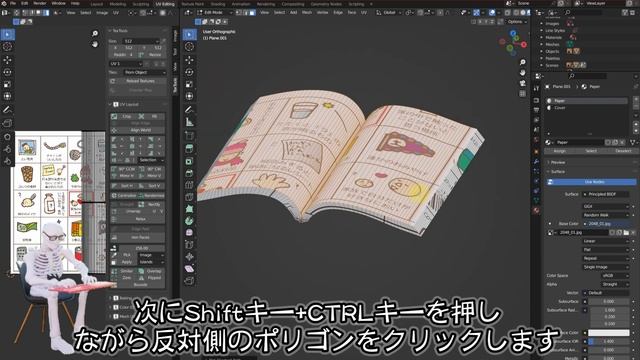
Task: Click the Assign material button
Action: click(x=560, y=151)
